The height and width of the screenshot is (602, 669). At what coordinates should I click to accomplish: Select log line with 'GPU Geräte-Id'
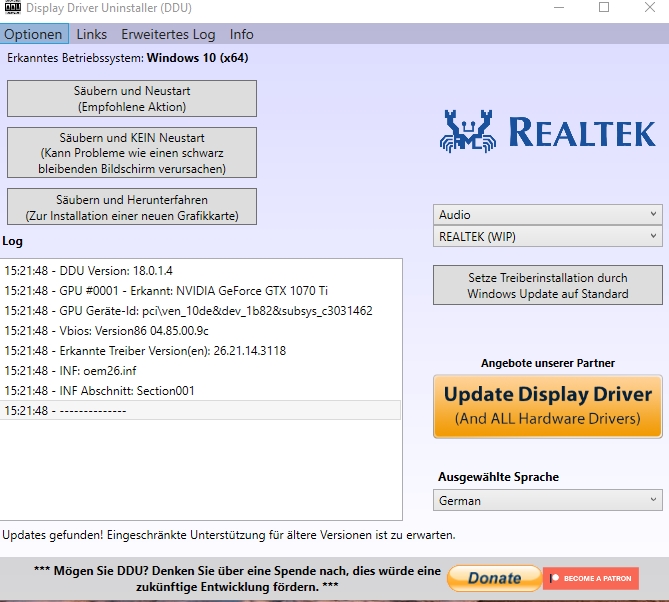(x=201, y=311)
